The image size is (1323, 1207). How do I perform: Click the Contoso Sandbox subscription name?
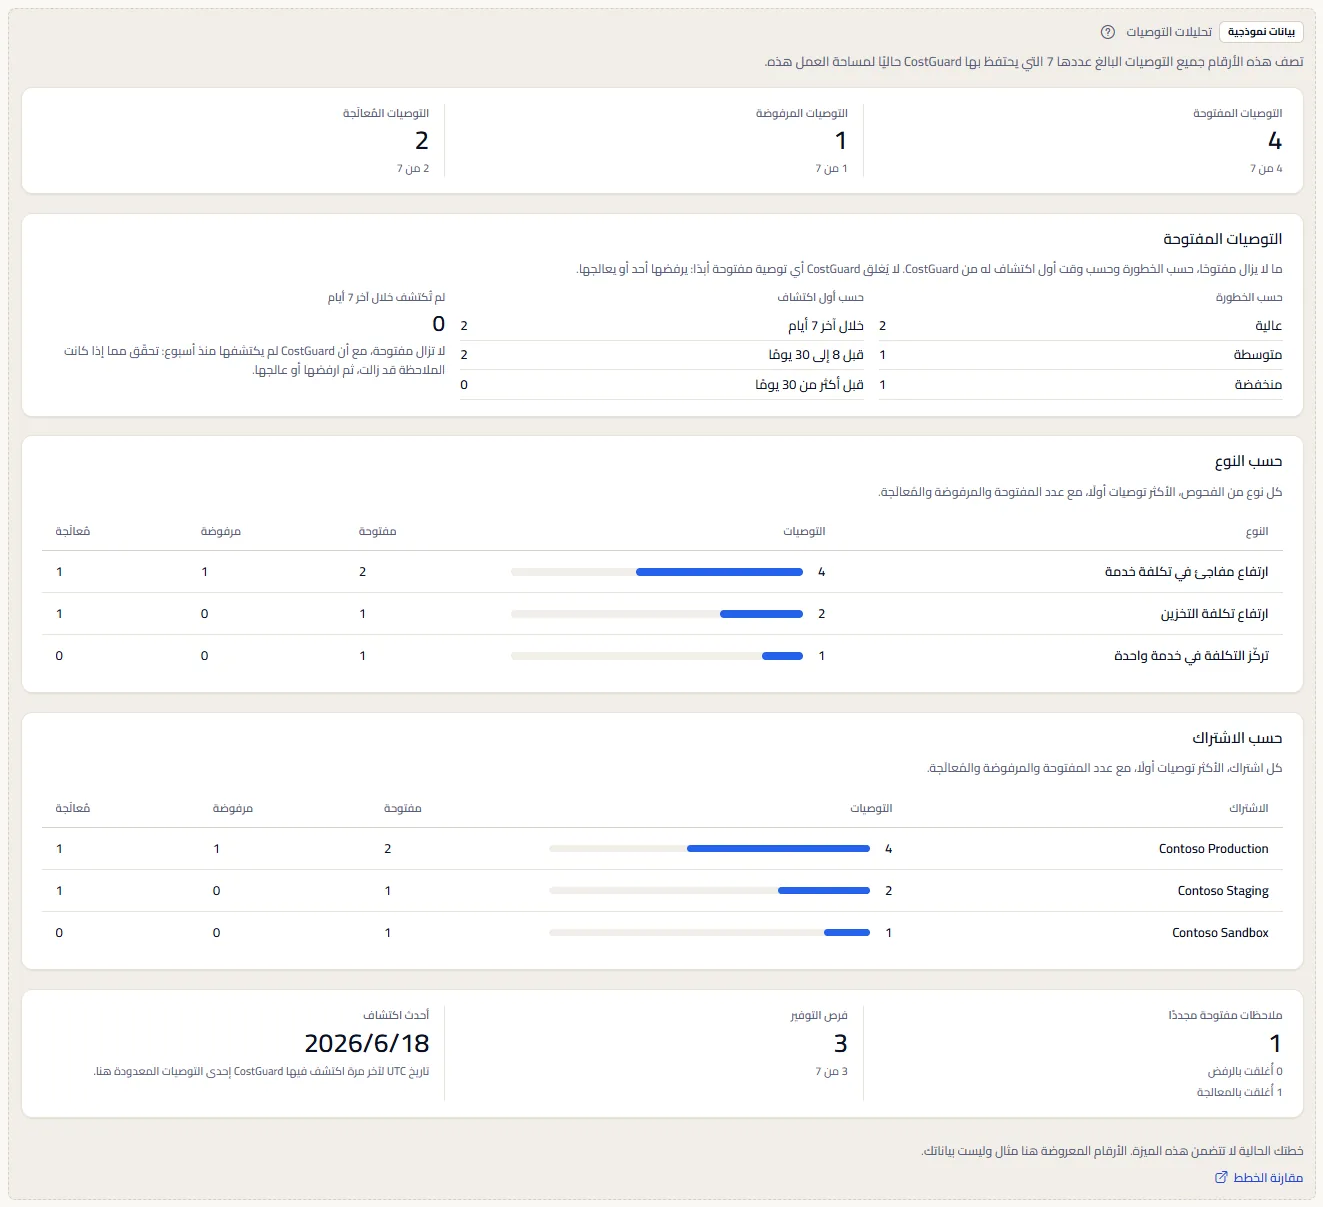1220,933
